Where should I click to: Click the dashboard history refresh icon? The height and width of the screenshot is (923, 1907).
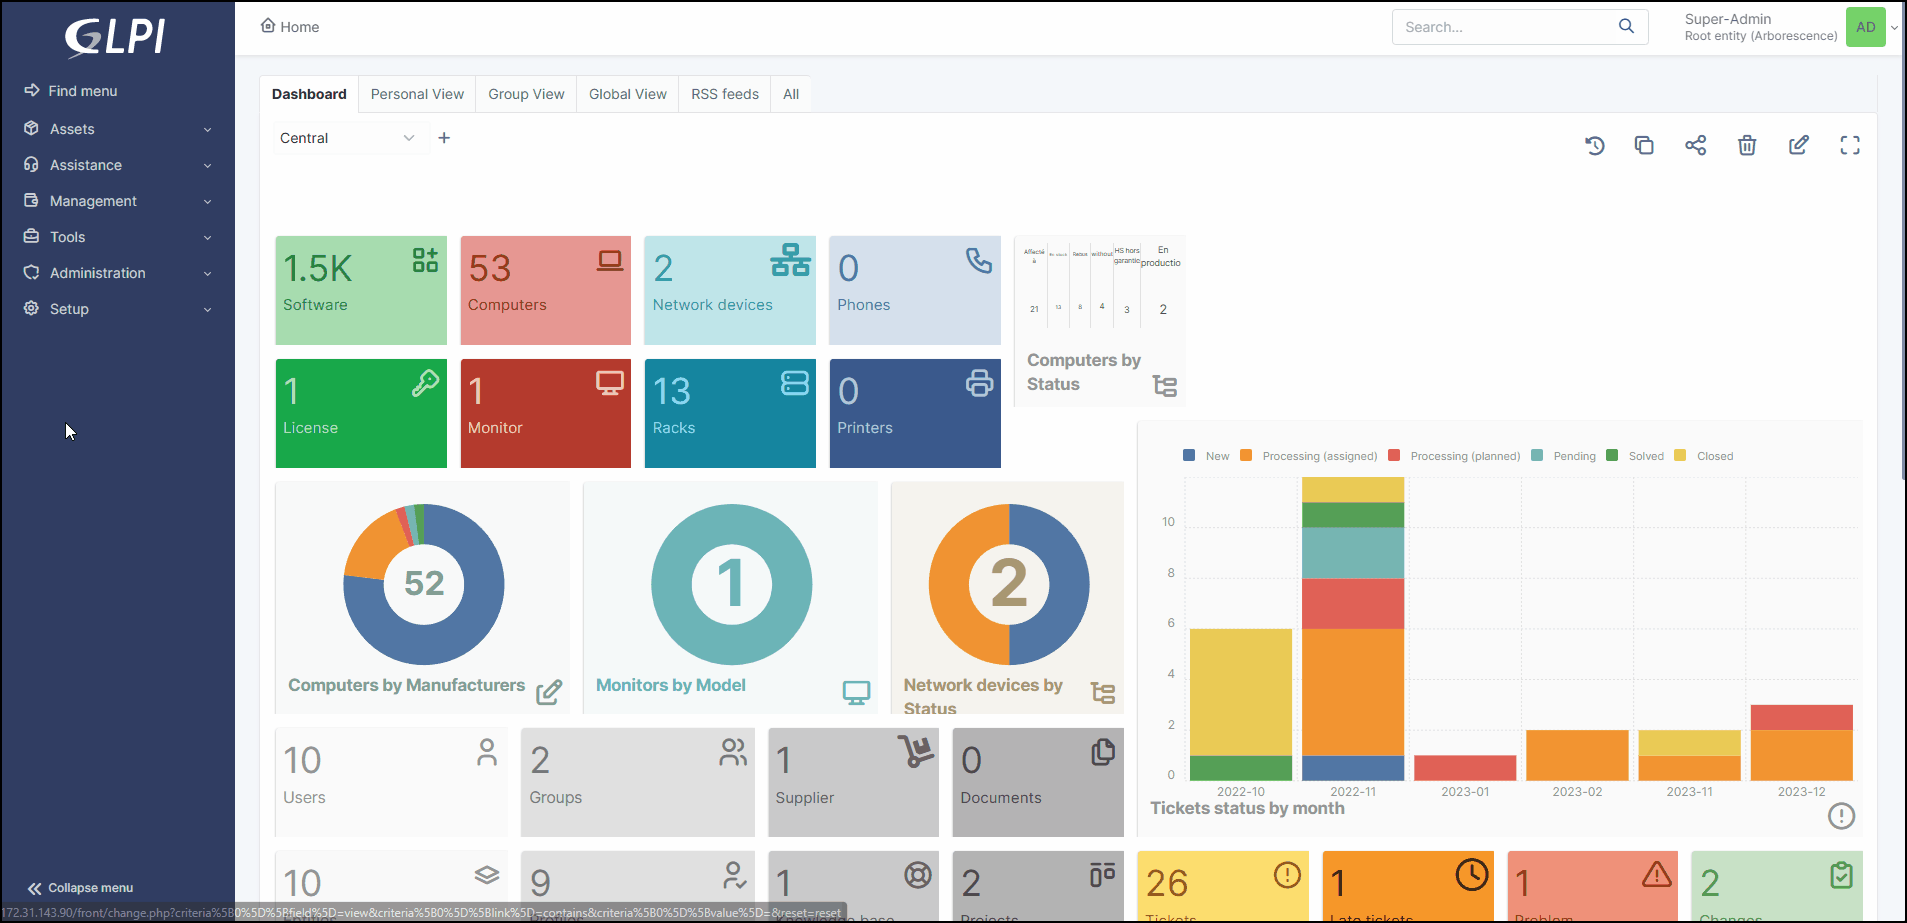pos(1595,145)
